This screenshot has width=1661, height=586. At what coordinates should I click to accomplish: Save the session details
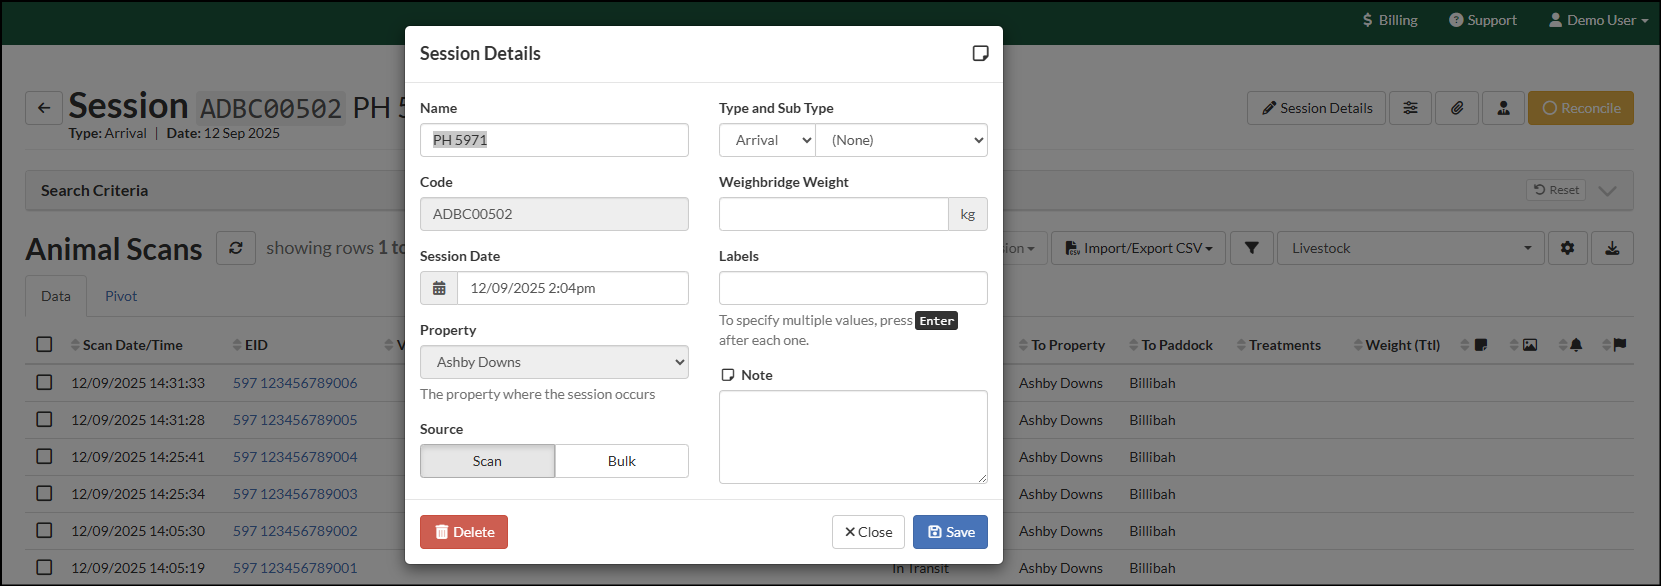pos(950,532)
